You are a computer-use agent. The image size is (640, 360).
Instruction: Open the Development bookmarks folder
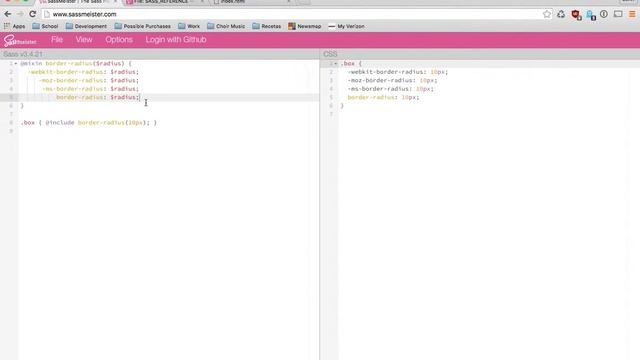86,26
